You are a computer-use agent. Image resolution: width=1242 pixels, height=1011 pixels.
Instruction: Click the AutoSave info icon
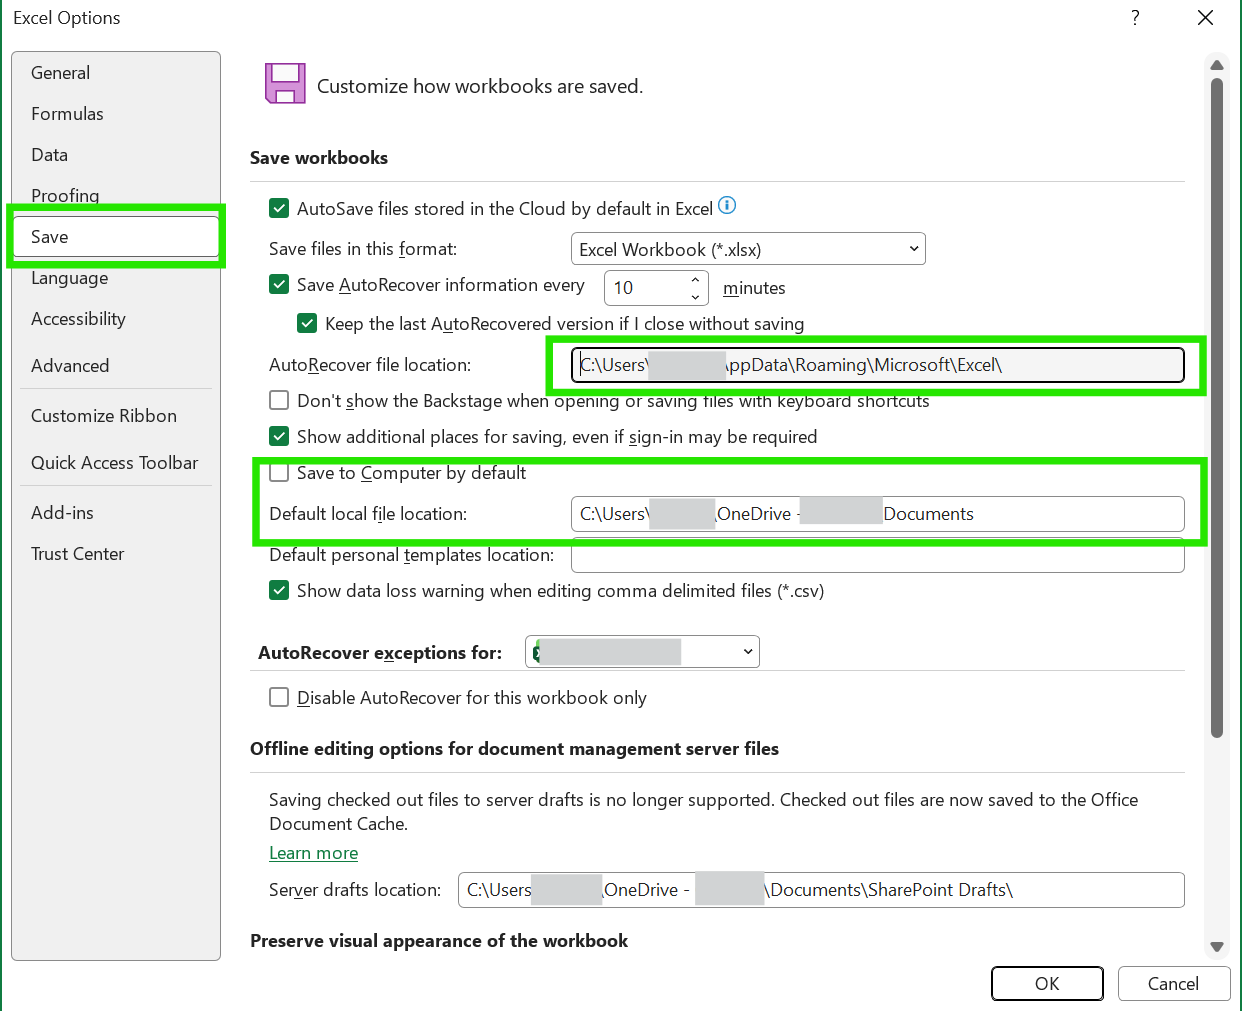tap(727, 205)
